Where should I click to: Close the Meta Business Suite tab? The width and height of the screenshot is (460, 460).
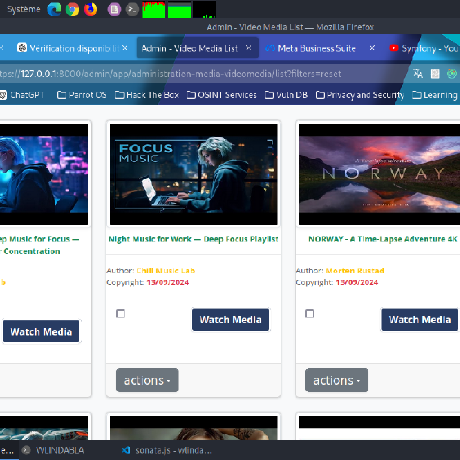click(372, 48)
